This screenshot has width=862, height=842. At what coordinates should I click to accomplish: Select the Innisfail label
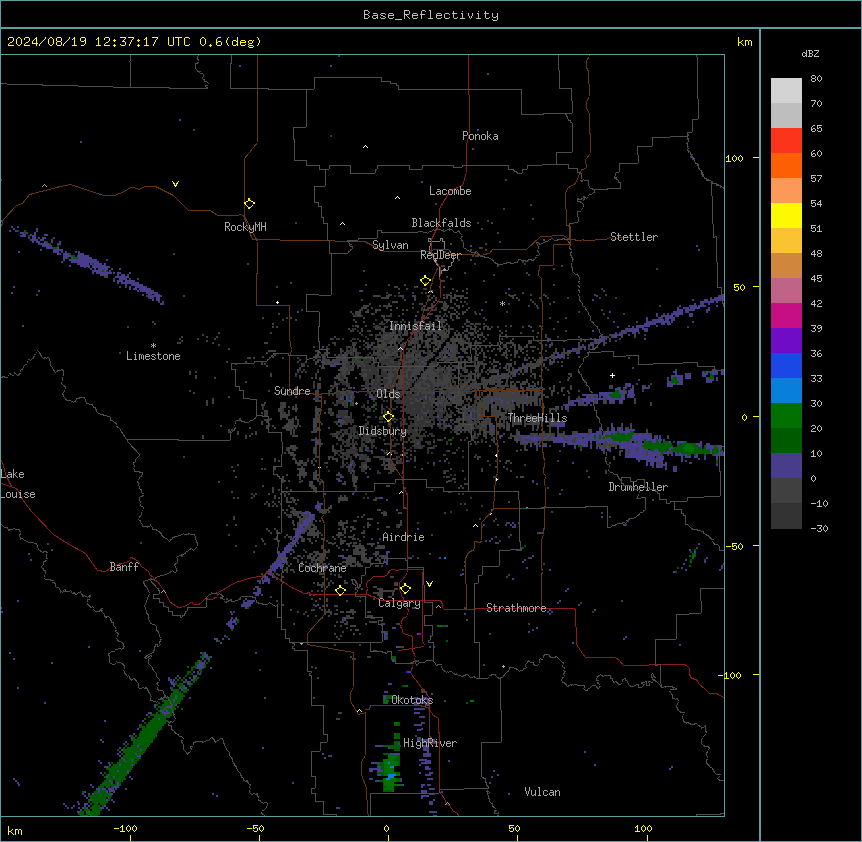[x=416, y=326]
